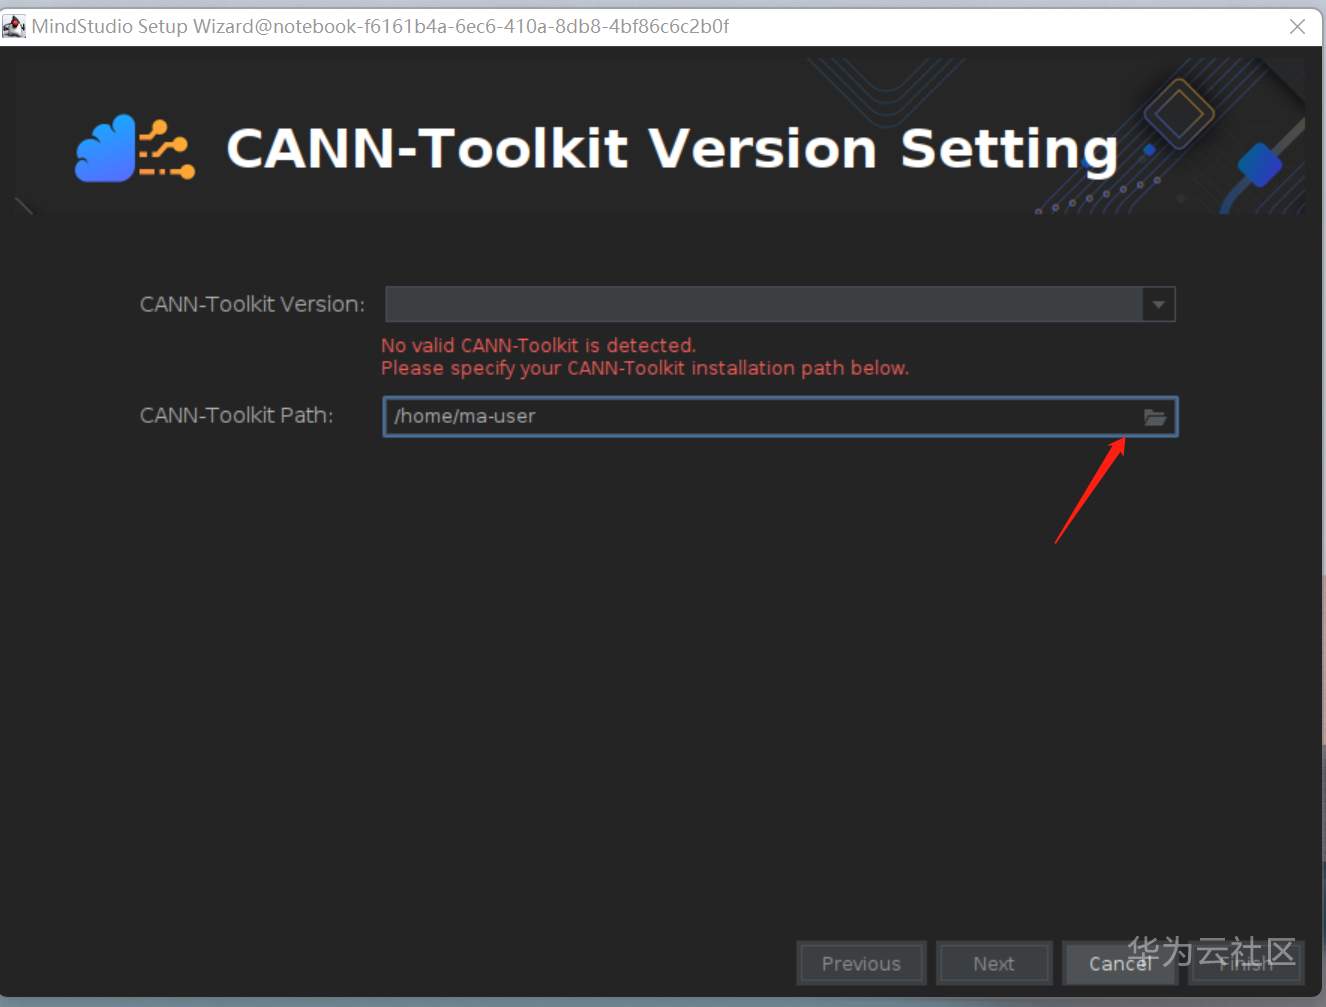This screenshot has width=1326, height=1007.
Task: Click the Next button
Action: point(994,963)
